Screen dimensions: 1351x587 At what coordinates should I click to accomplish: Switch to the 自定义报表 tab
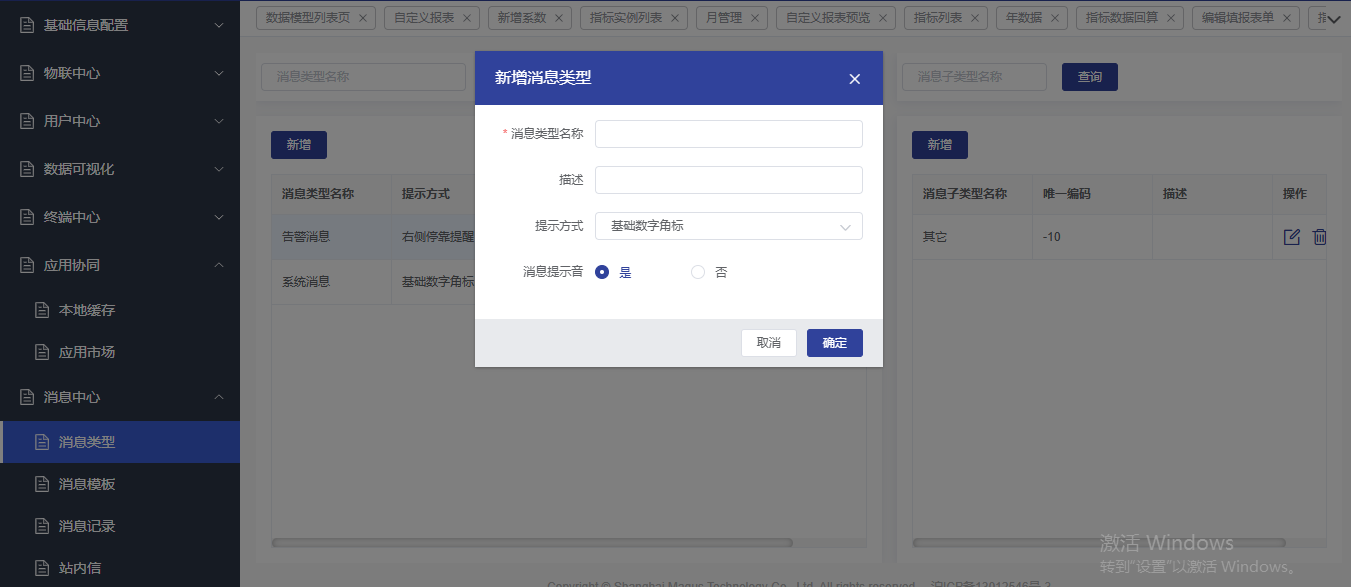click(x=424, y=18)
